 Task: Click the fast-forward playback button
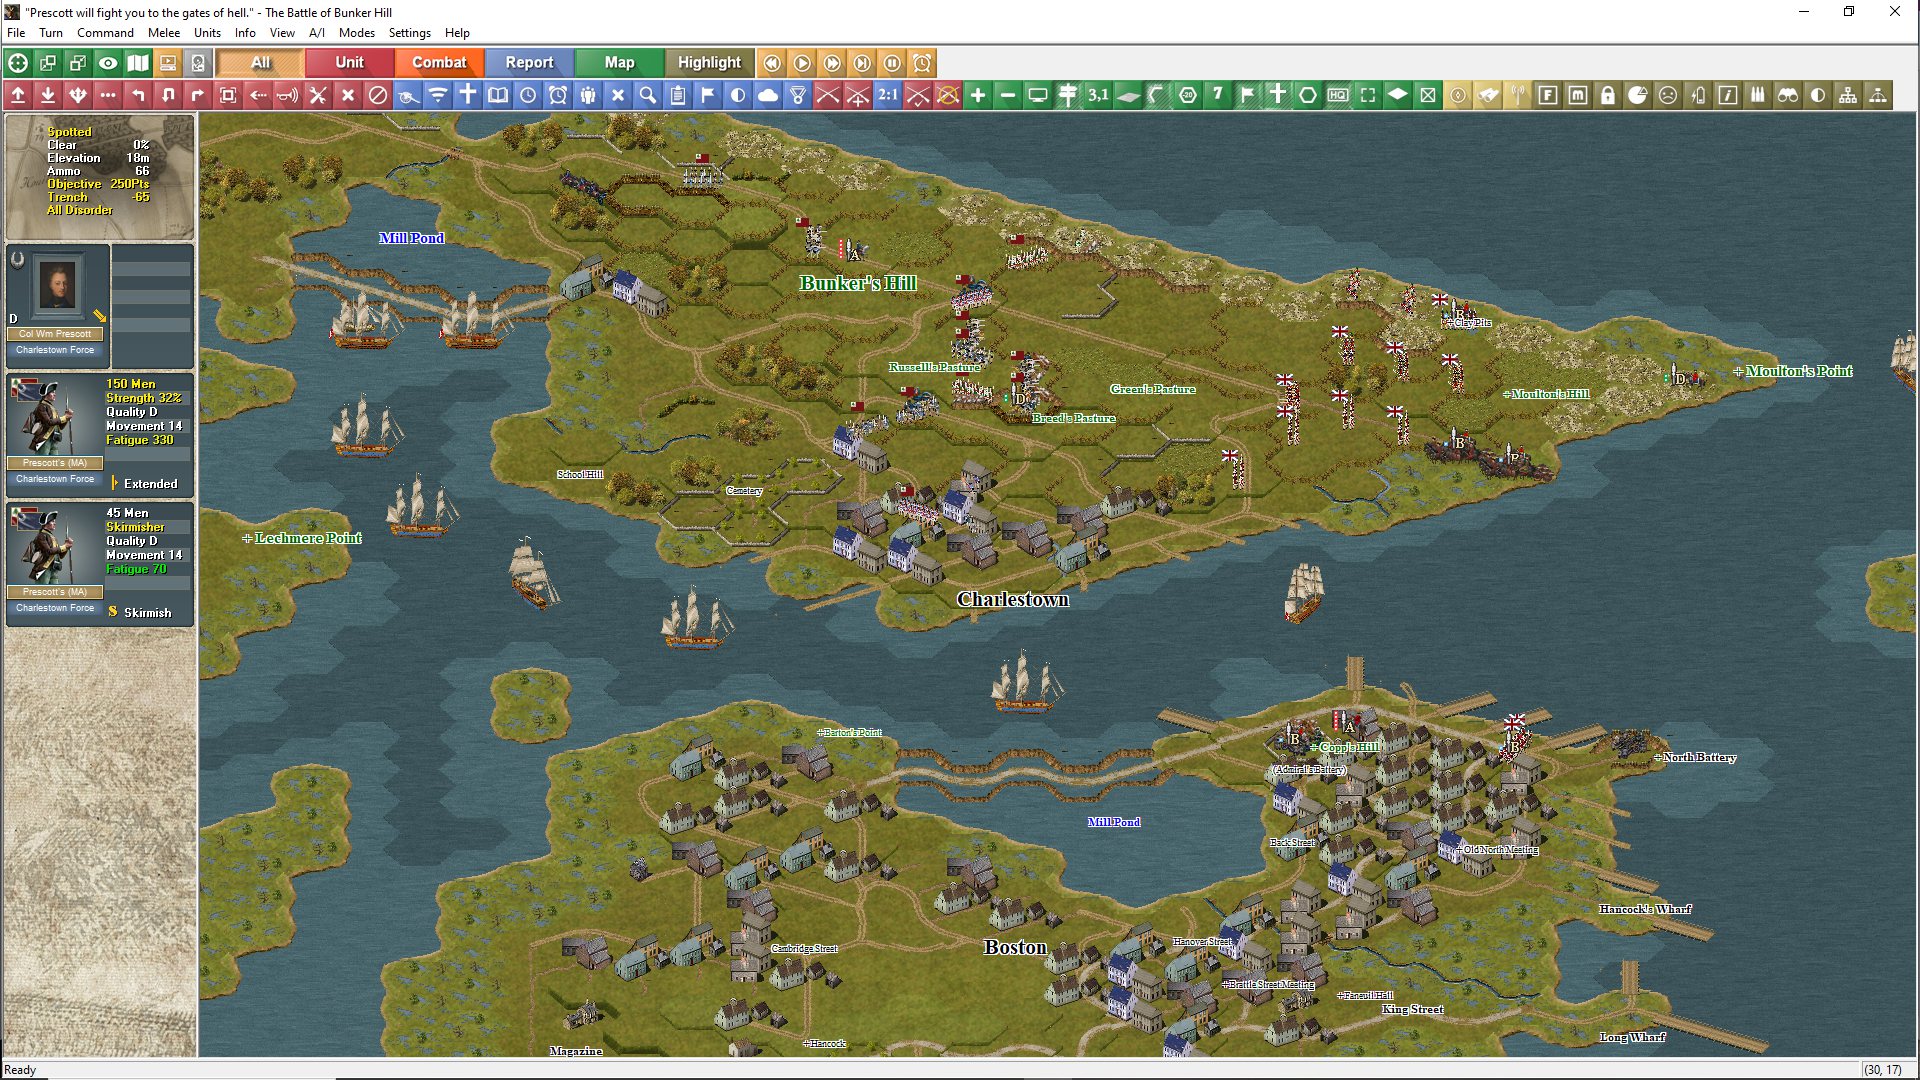coord(832,63)
